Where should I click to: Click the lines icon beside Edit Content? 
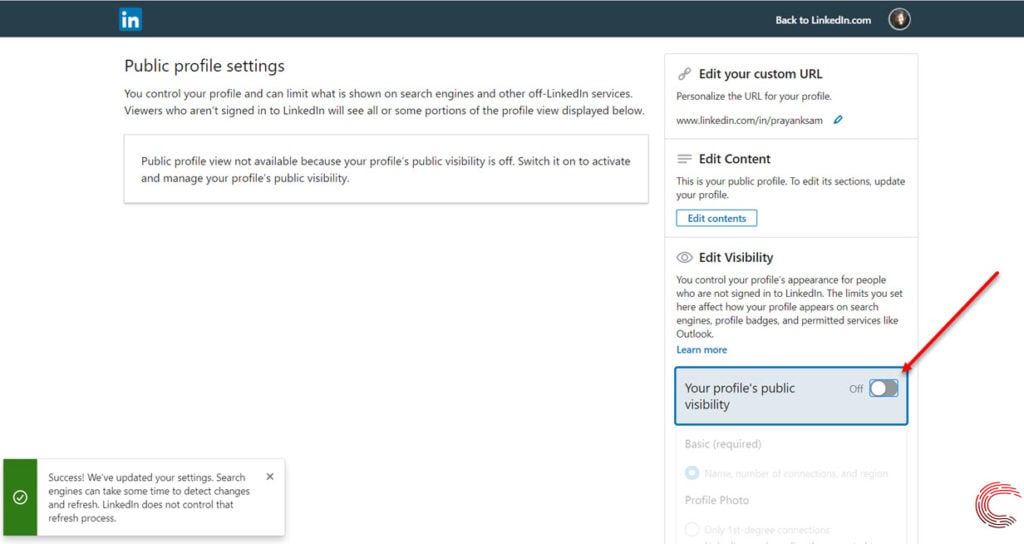click(x=684, y=159)
